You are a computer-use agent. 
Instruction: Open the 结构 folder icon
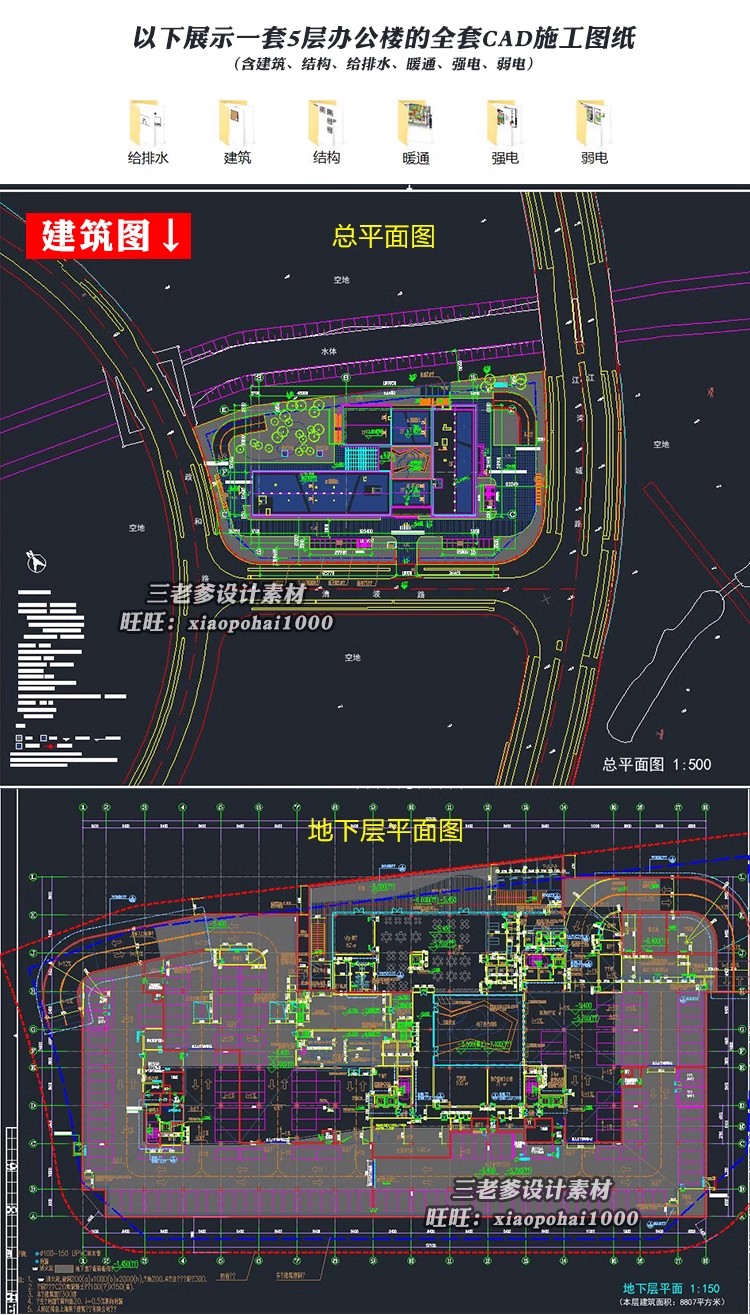point(327,122)
